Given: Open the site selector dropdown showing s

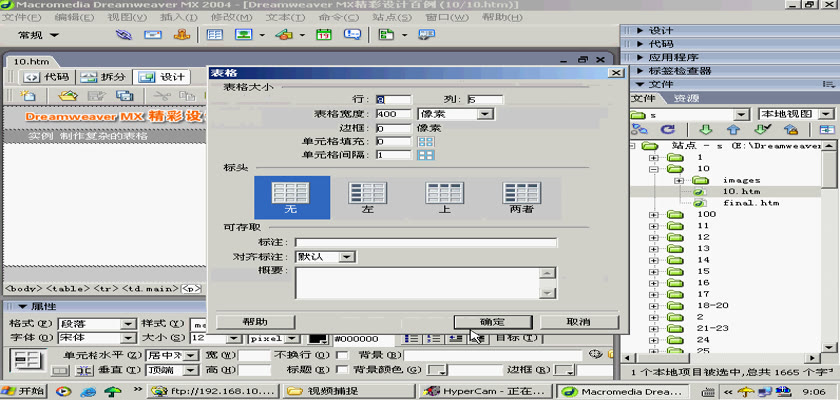Looking at the screenshot, I should [x=741, y=115].
